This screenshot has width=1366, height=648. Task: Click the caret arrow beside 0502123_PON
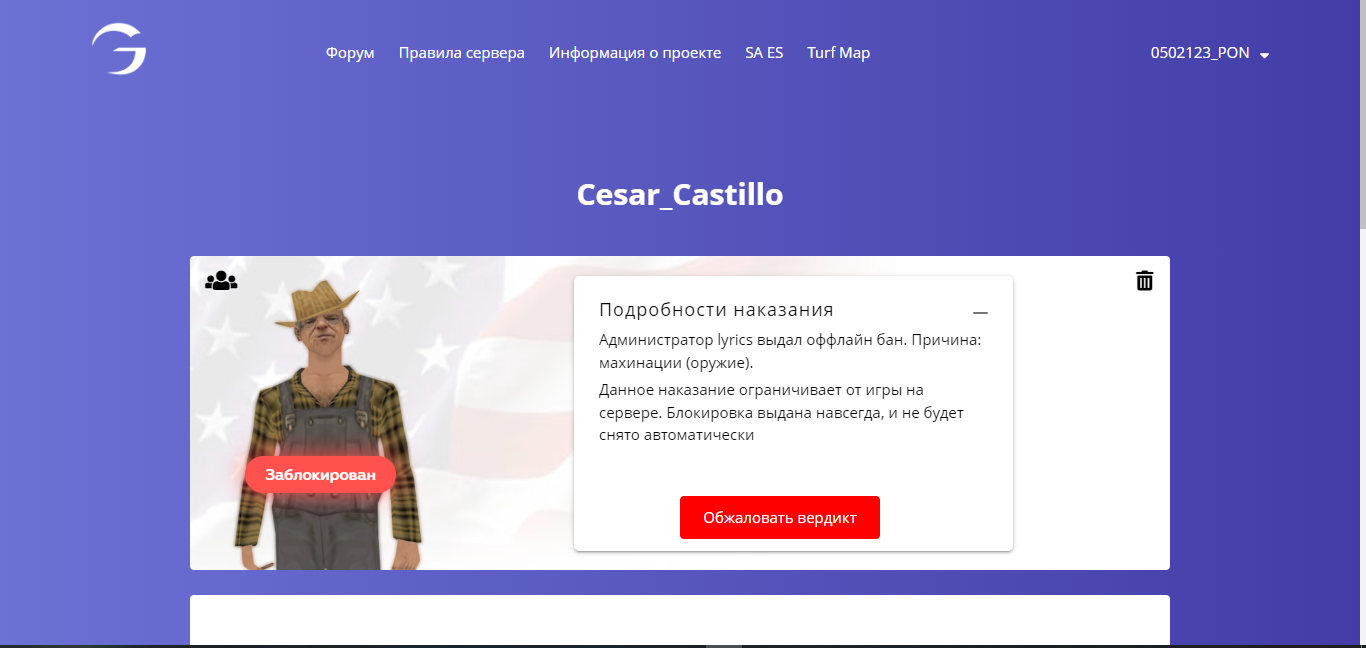tap(1264, 55)
